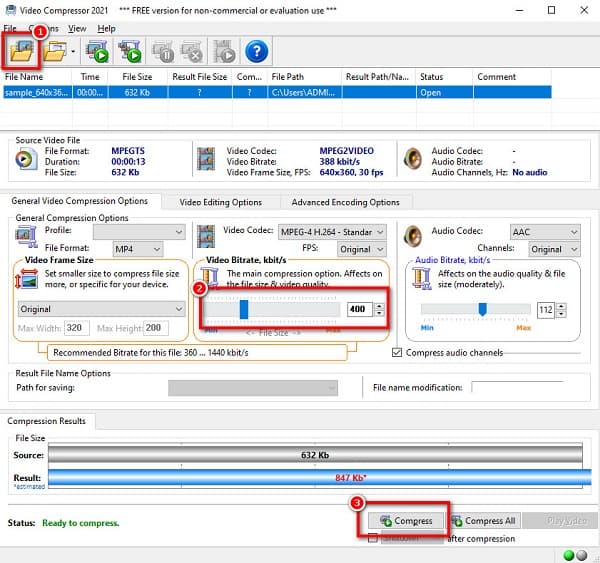Screen dimensions: 600x563
Task: Decrease audio bitrate with the down arrow
Action: (x=561, y=313)
